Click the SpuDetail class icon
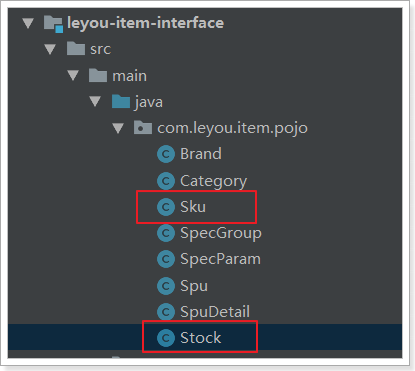Screen dimensions: 415x371 [166, 312]
